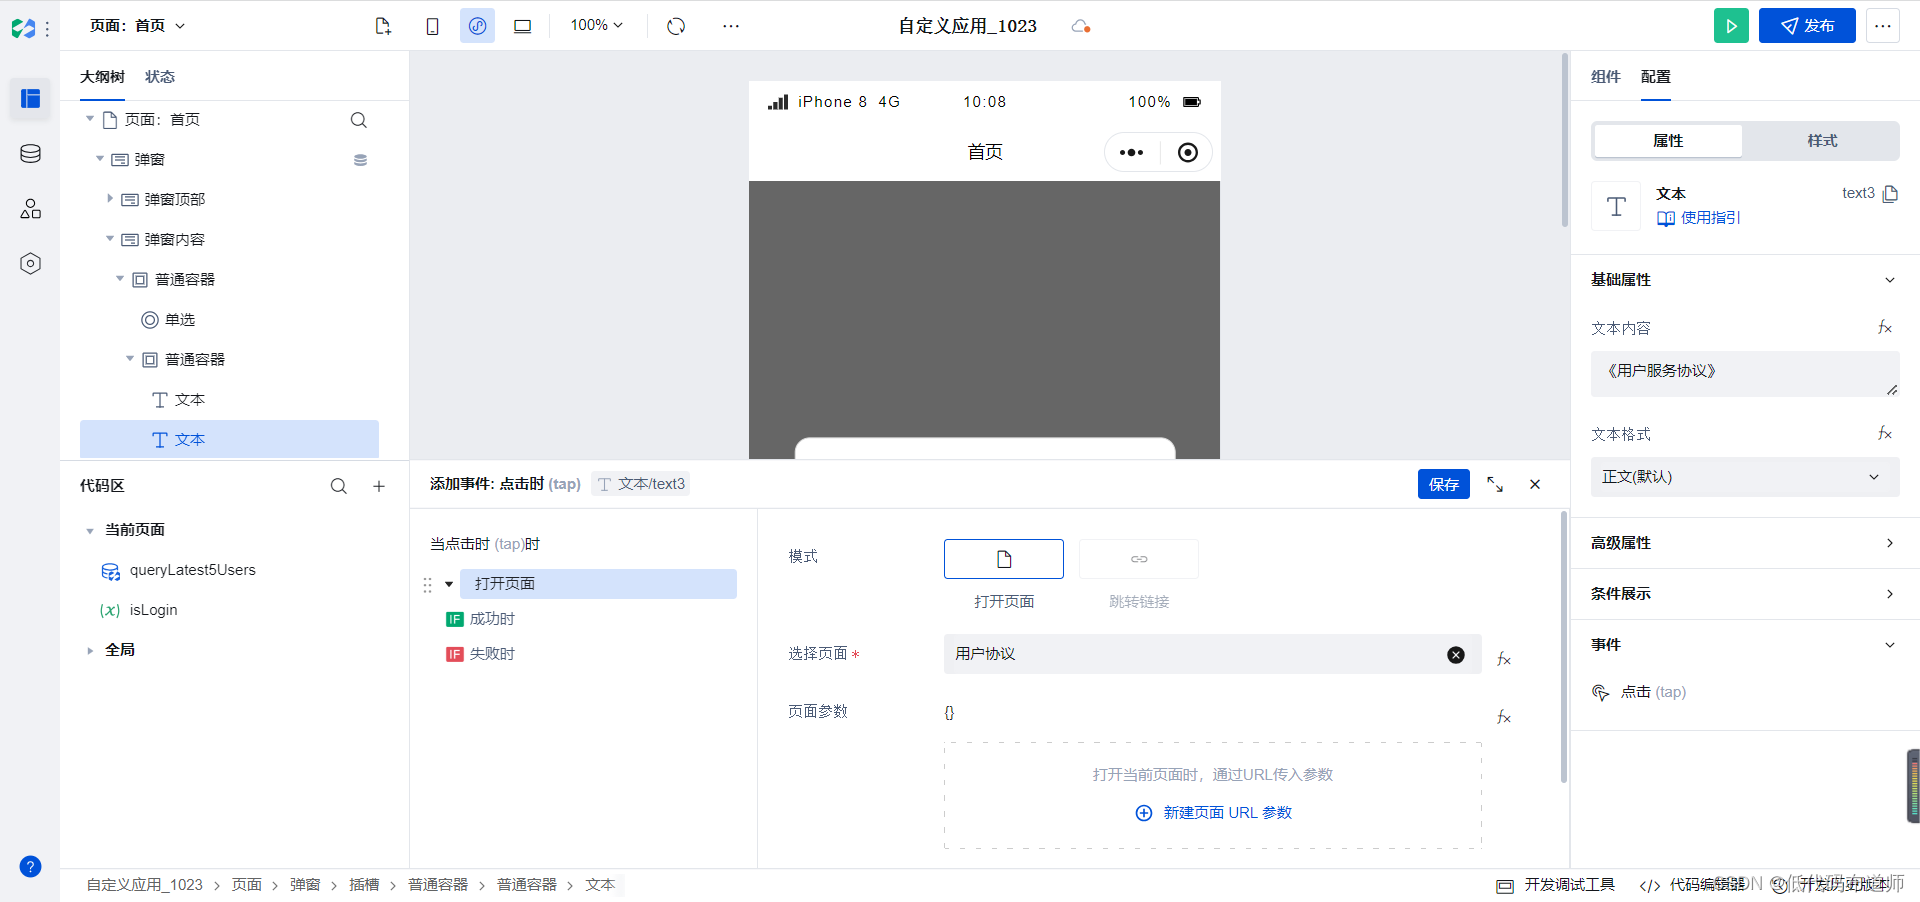
Task: Open the data source sidebar icon
Action: click(31, 153)
